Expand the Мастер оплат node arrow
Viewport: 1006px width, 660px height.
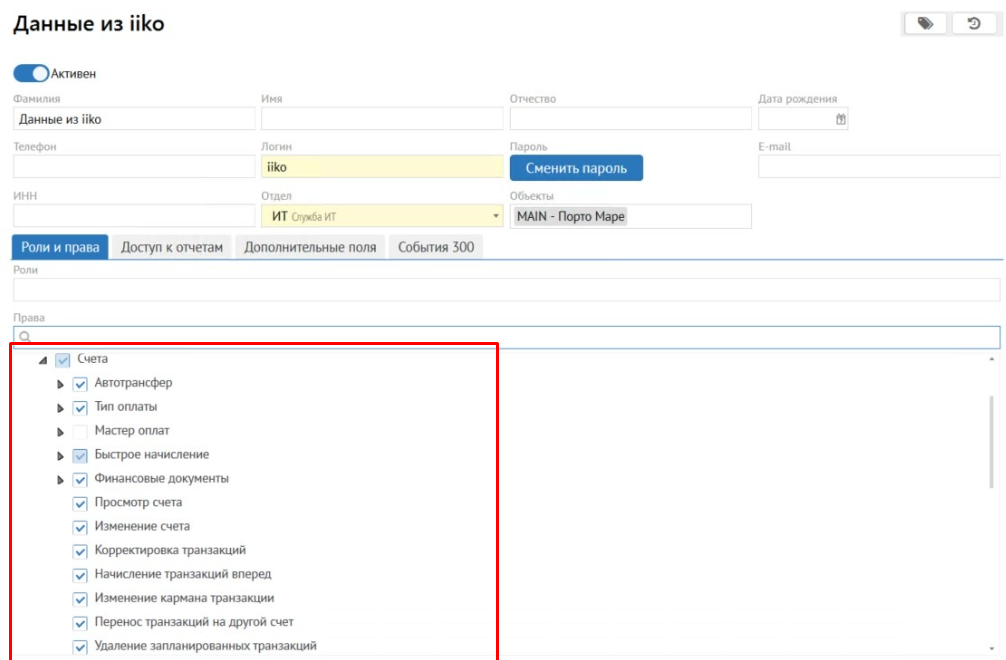[60, 432]
